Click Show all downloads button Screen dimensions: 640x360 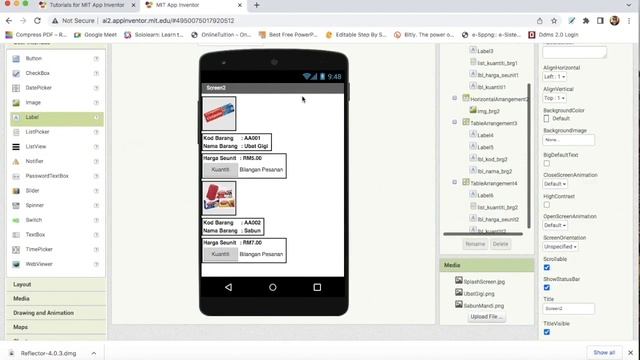[x=604, y=353]
